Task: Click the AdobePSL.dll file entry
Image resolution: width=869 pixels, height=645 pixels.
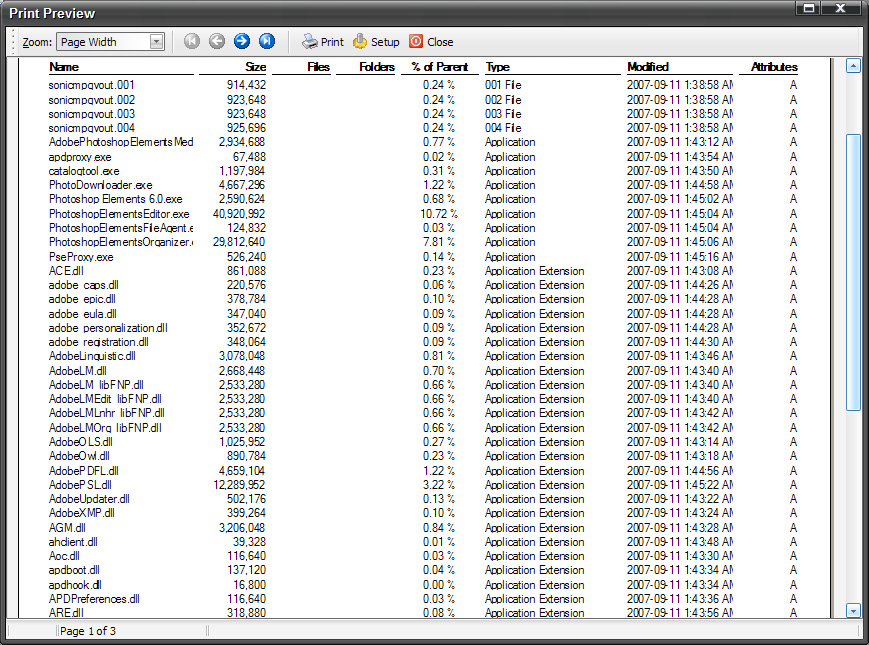Action: [81, 485]
